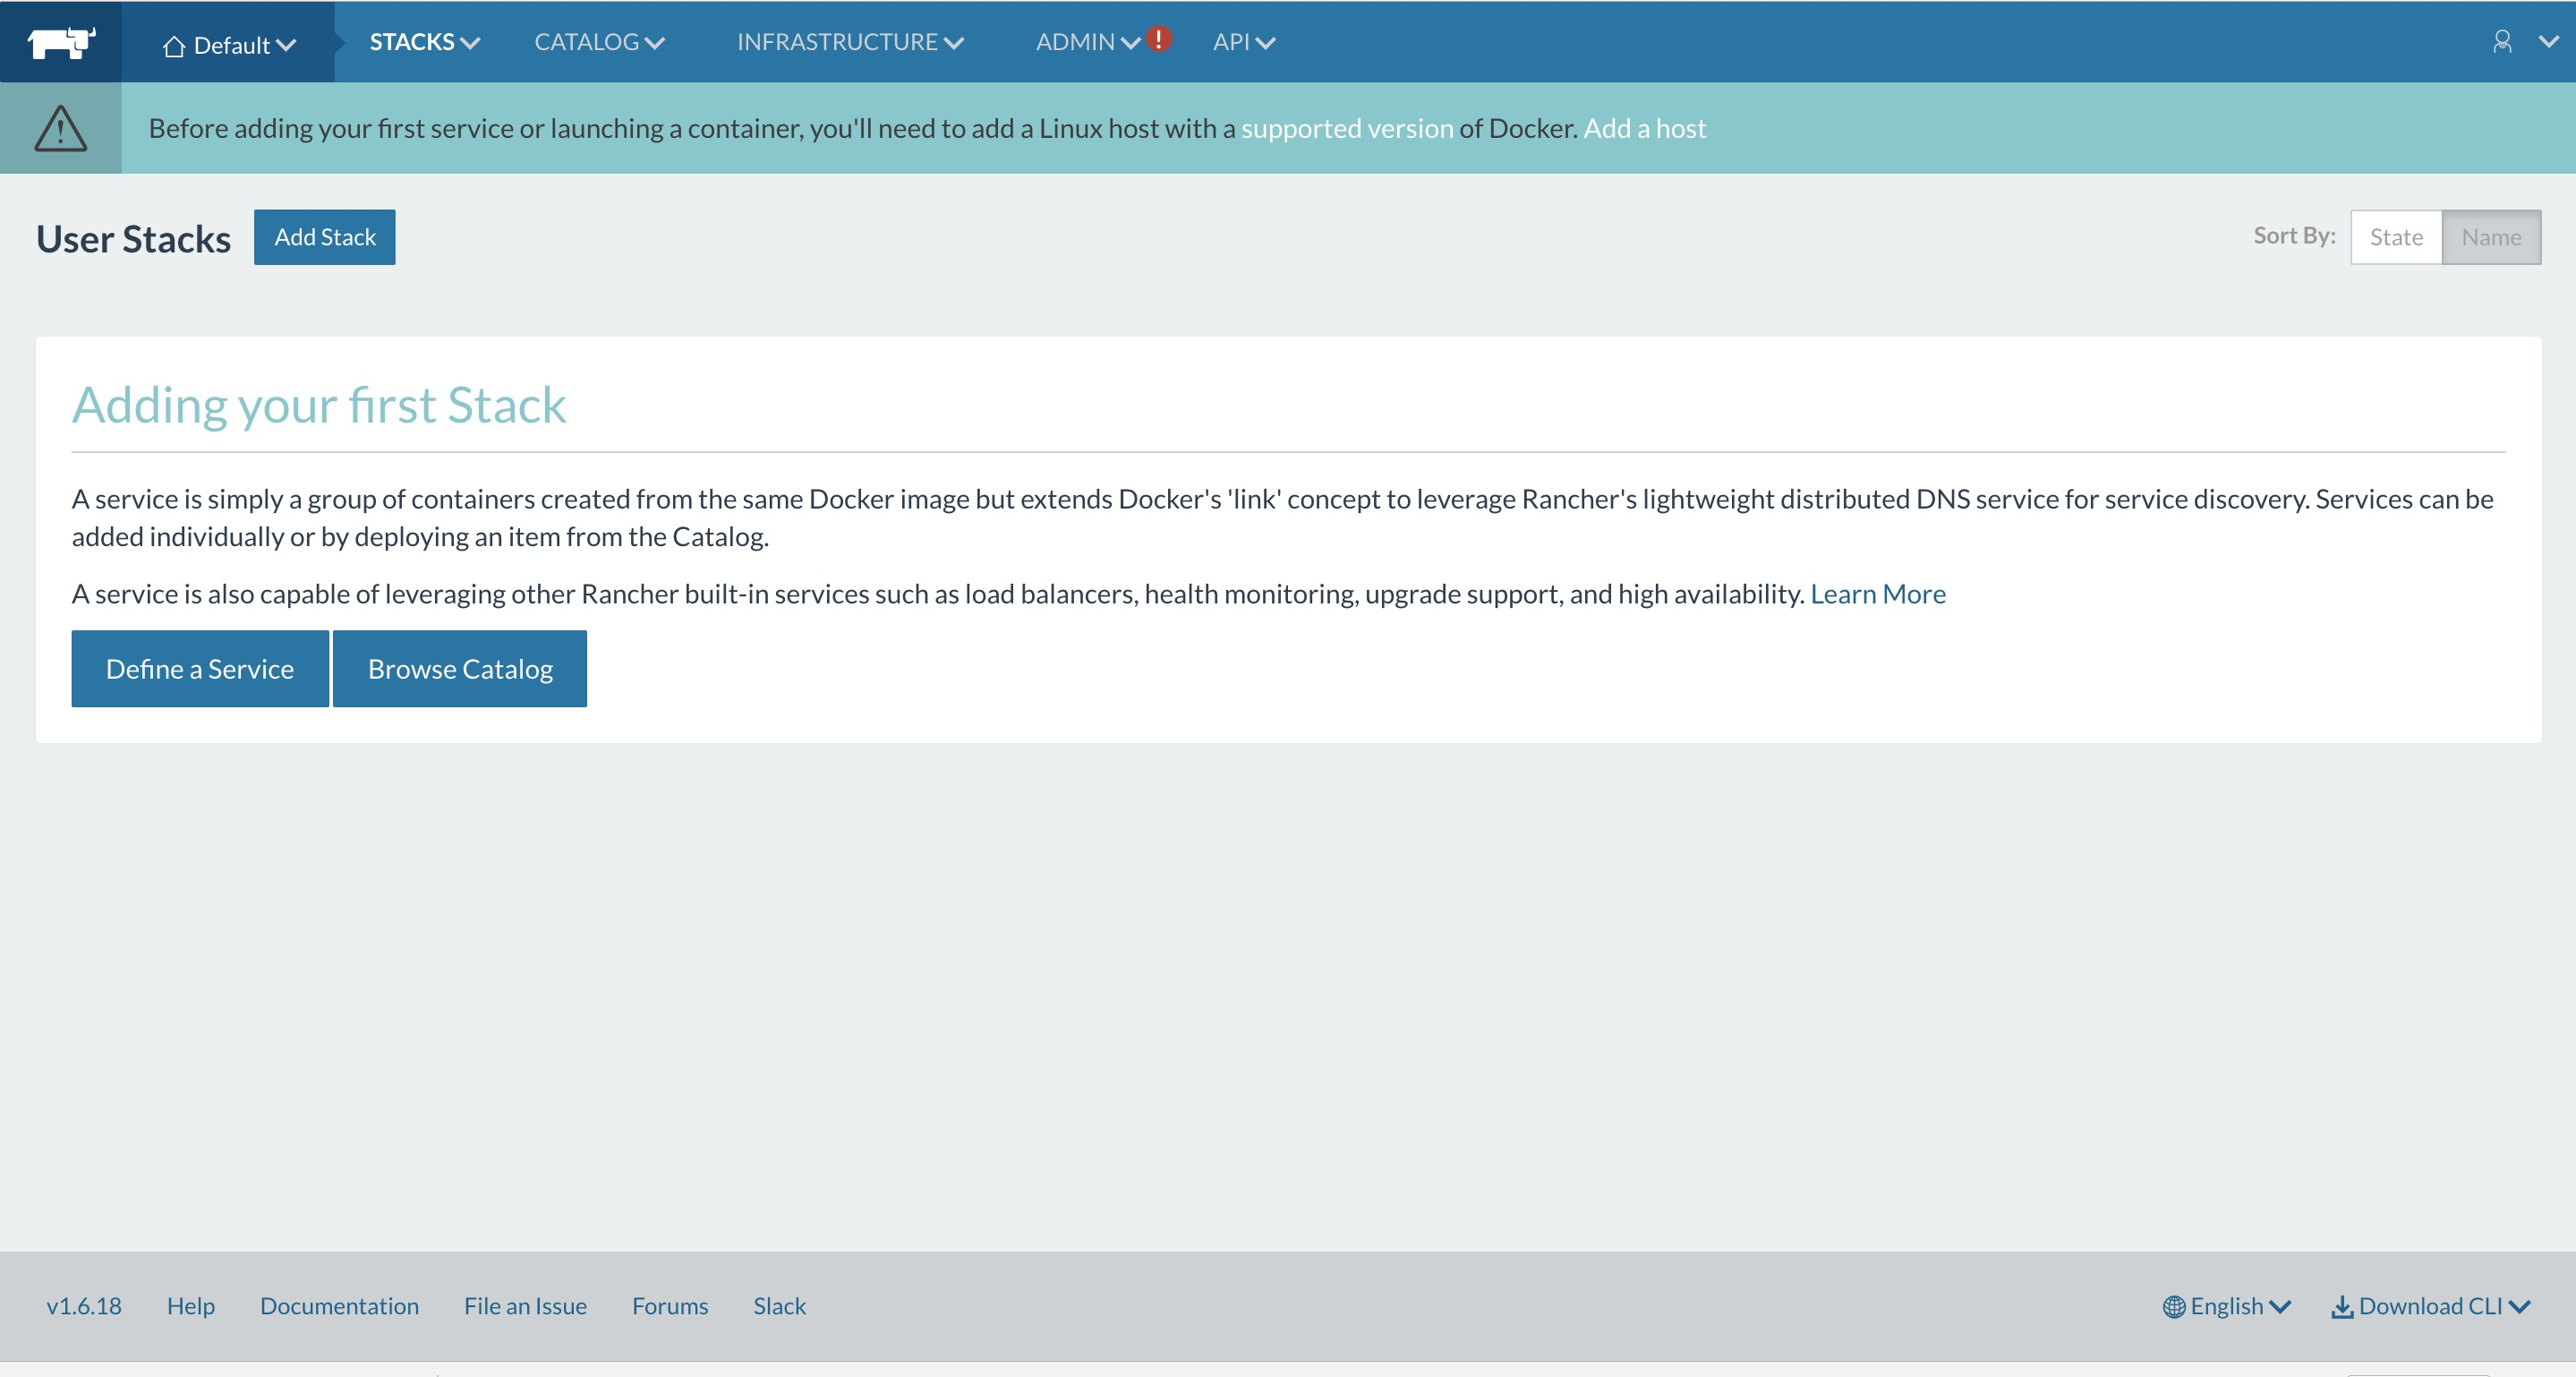Sort stacks by State

tap(2395, 237)
